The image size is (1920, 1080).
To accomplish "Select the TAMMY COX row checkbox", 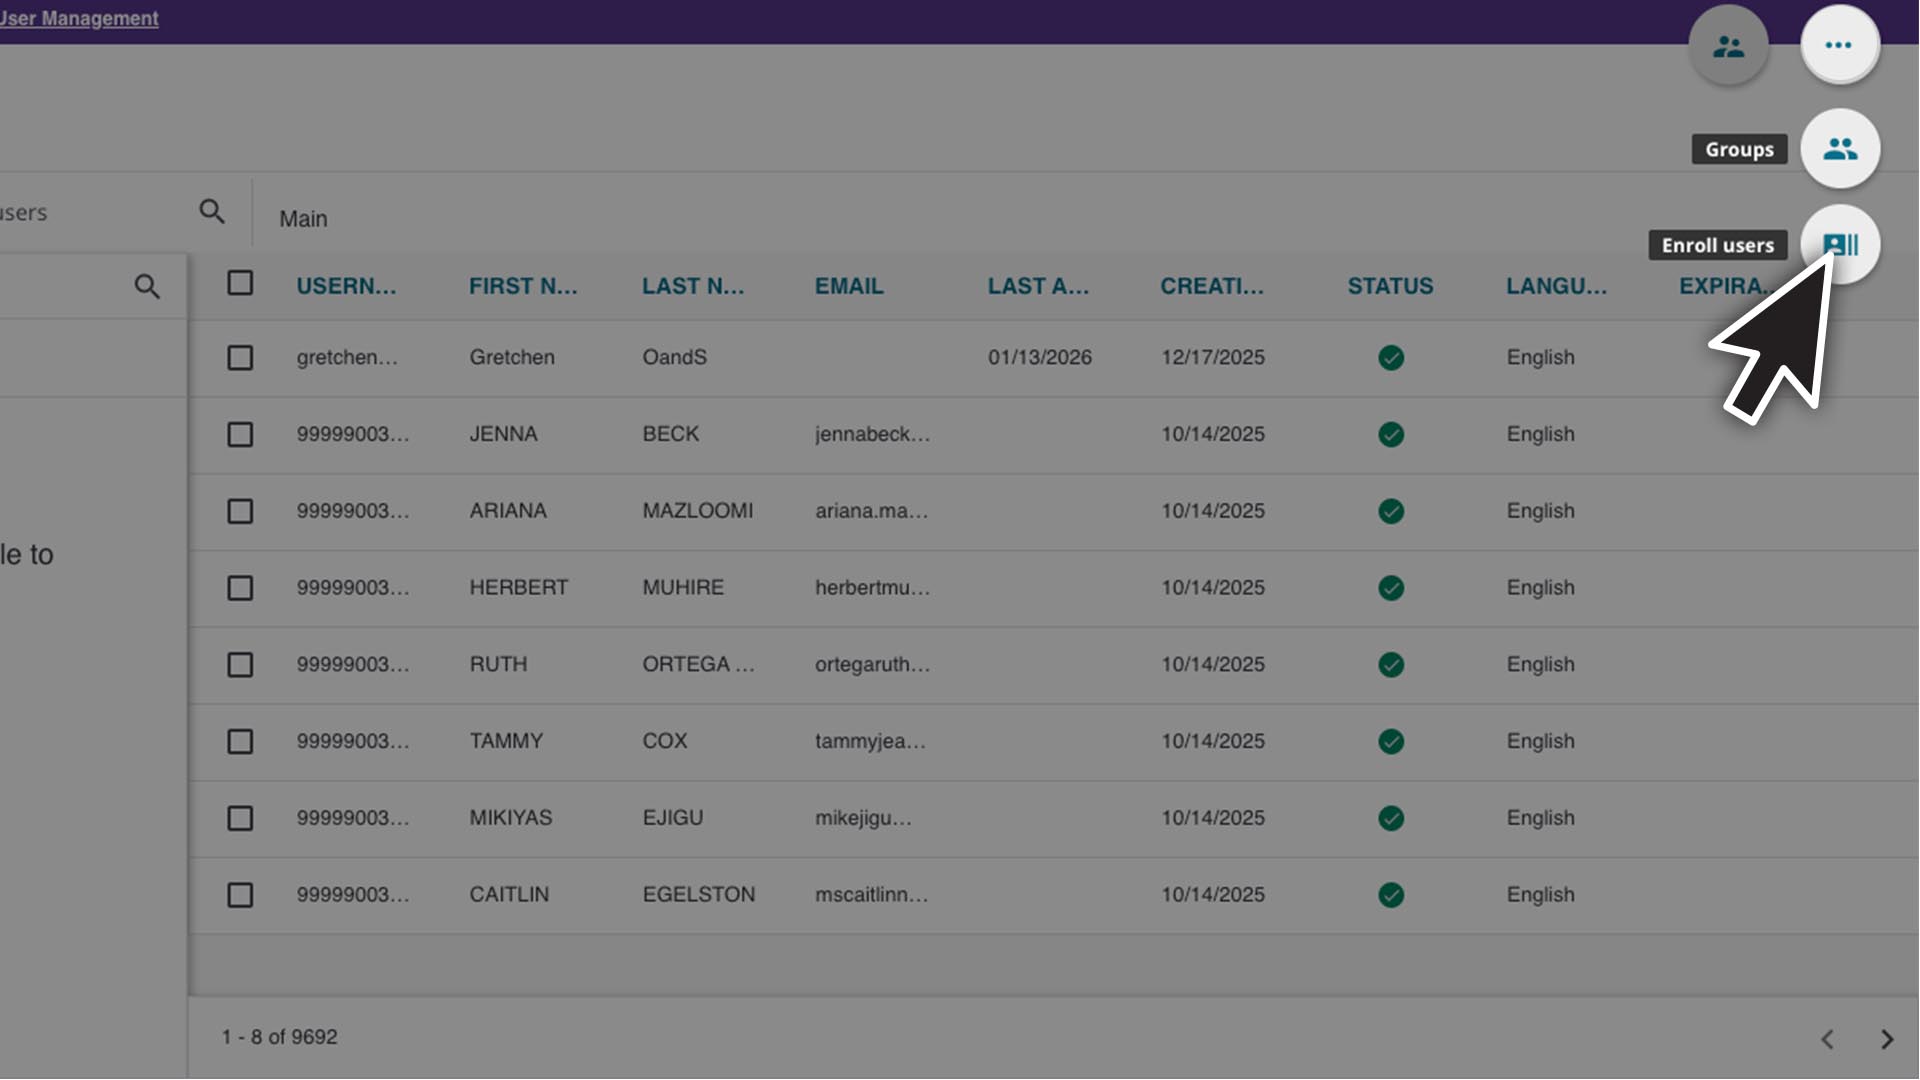I will click(240, 742).
